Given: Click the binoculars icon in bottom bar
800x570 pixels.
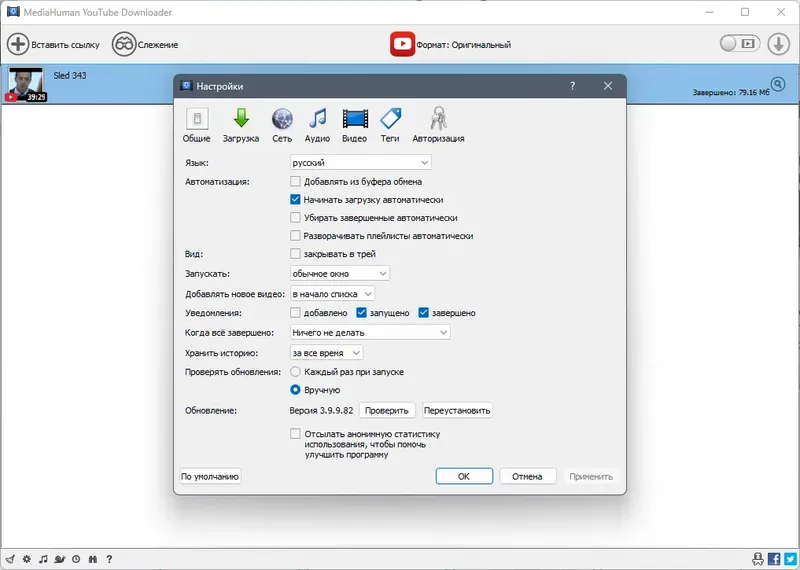Looking at the screenshot, I should [x=93, y=559].
